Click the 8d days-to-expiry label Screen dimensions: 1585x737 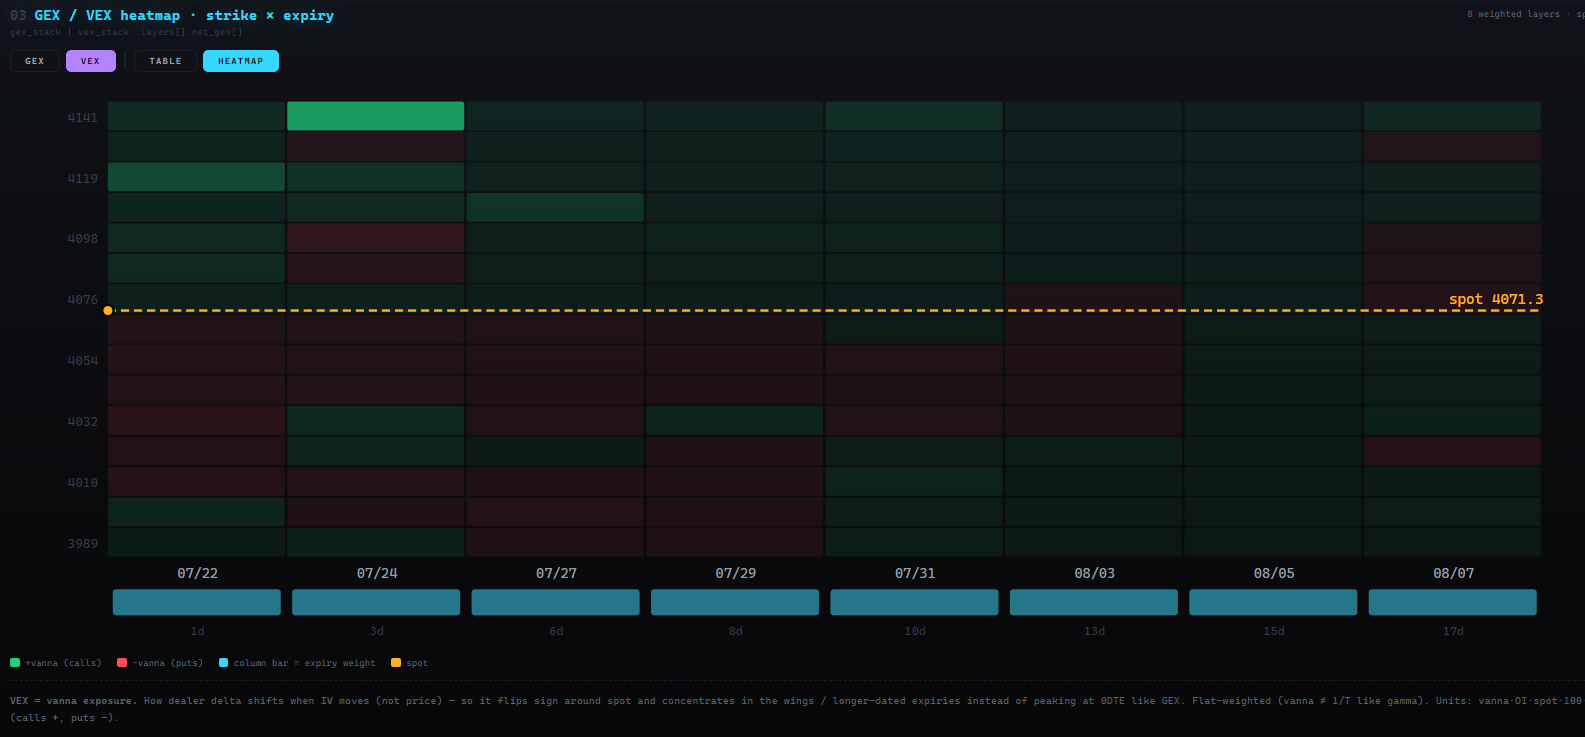[x=736, y=631]
